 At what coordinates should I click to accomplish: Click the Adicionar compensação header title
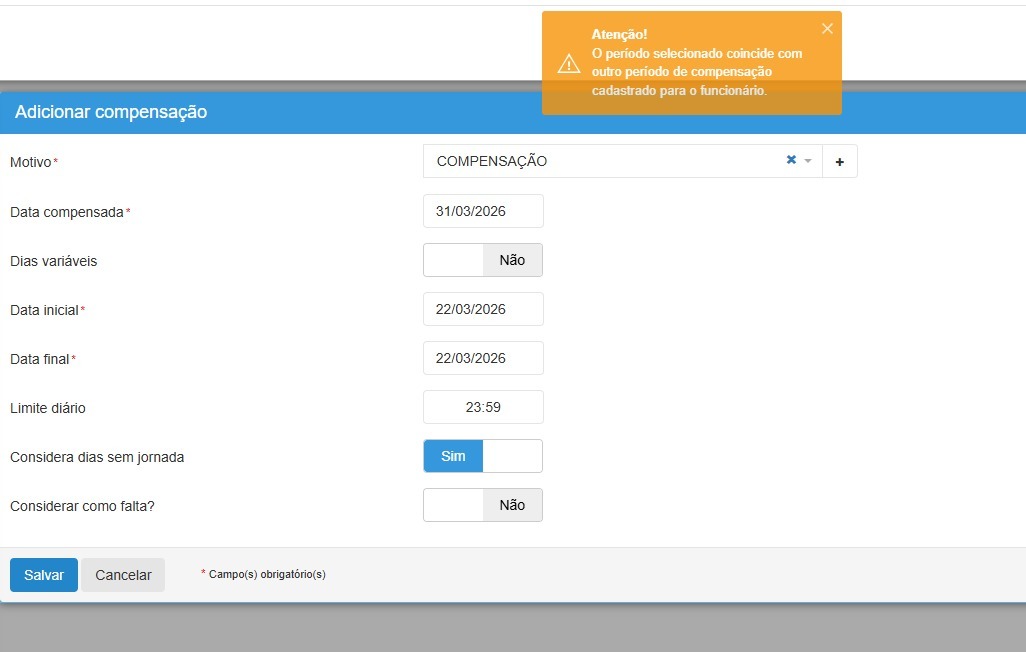pyautogui.click(x=111, y=112)
